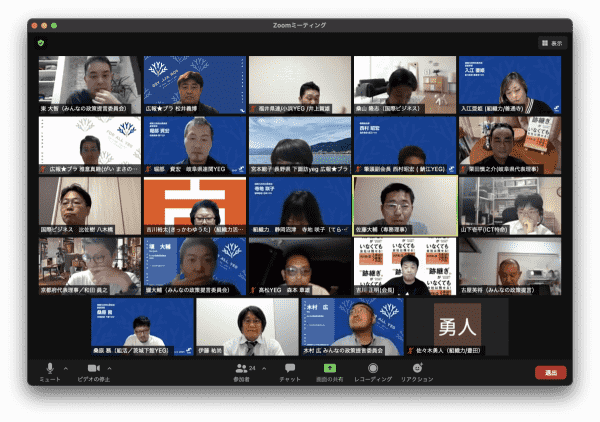Click the muted mic icon on 勇人 tile
600x422 pixels.
click(x=411, y=350)
